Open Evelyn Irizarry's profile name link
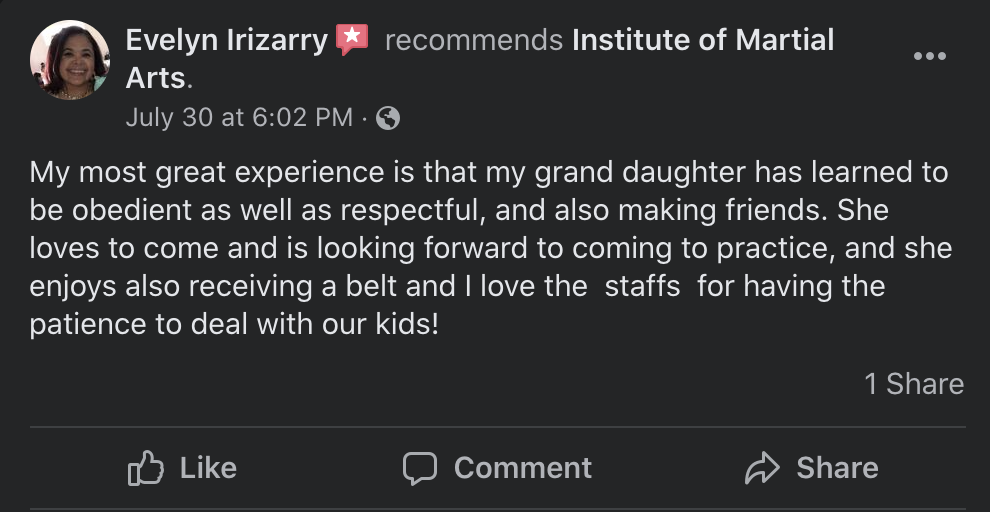This screenshot has height=512, width=990. [x=227, y=40]
